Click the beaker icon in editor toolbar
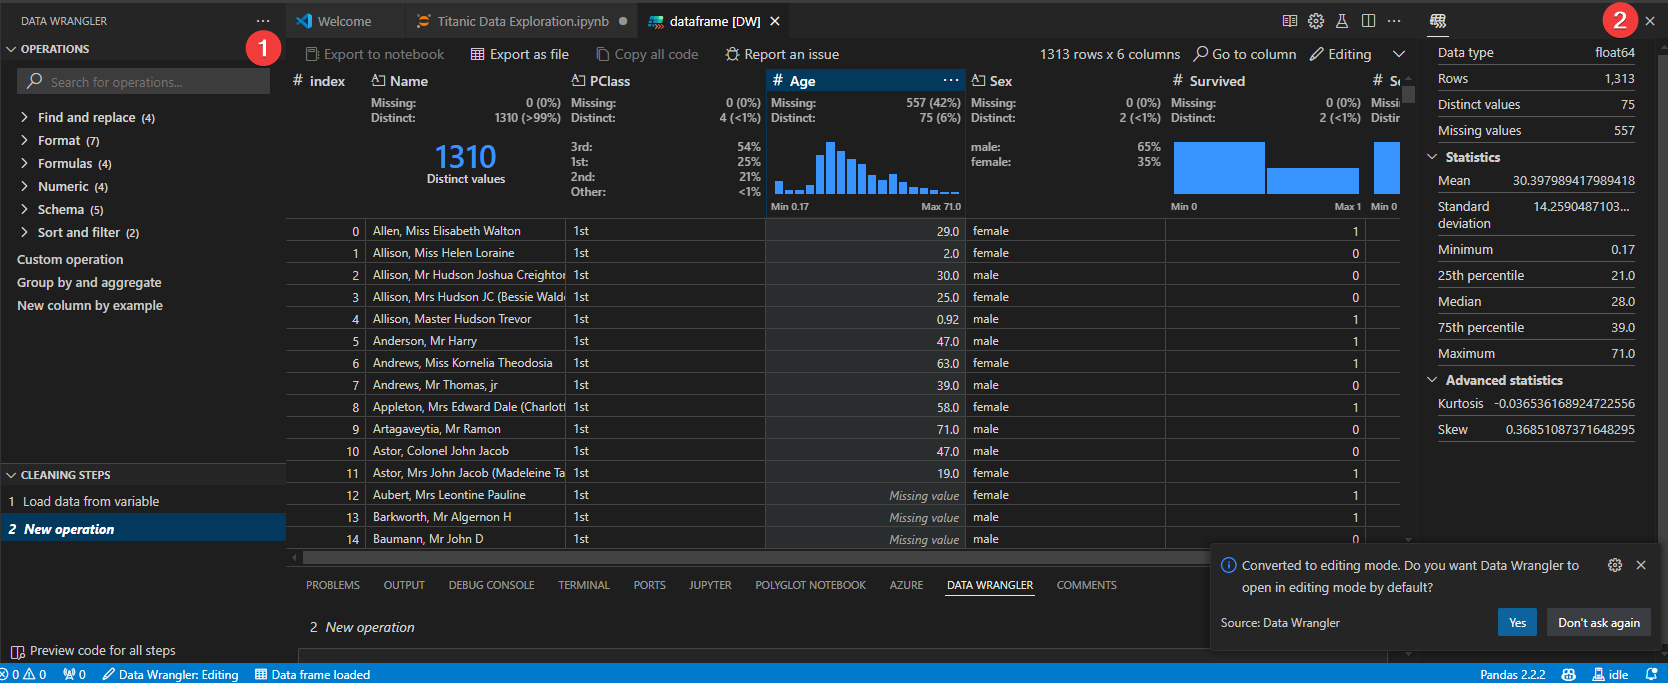 tap(1342, 21)
